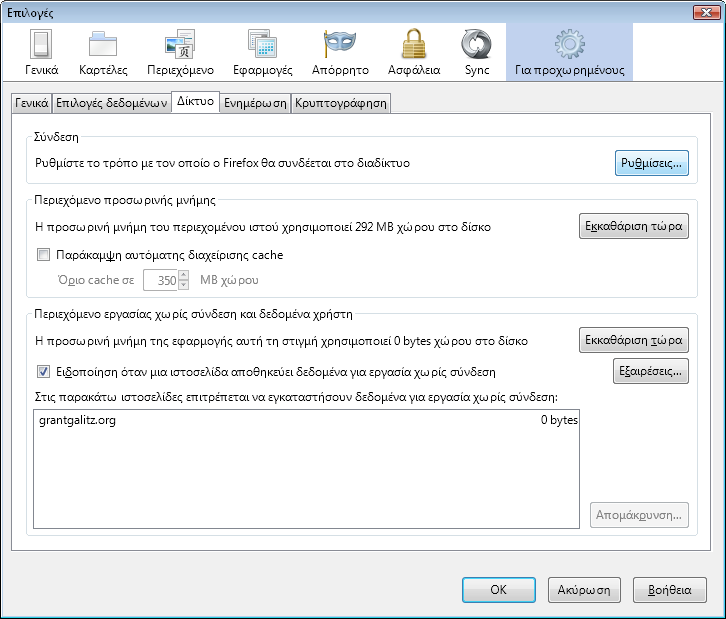This screenshot has height=619, width=726.
Task: Open help via Βοήθεια button
Action: [x=670, y=590]
